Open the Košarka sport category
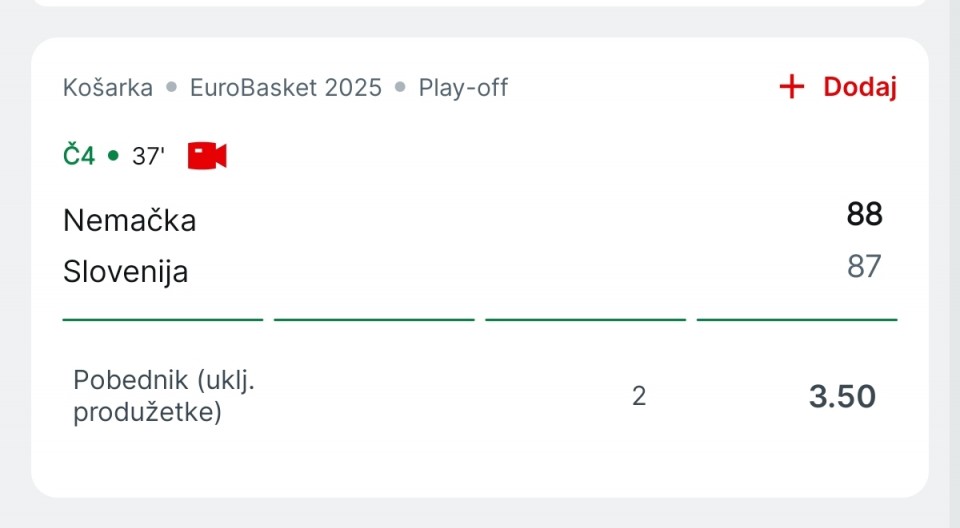The height and width of the screenshot is (528, 960). 108,88
